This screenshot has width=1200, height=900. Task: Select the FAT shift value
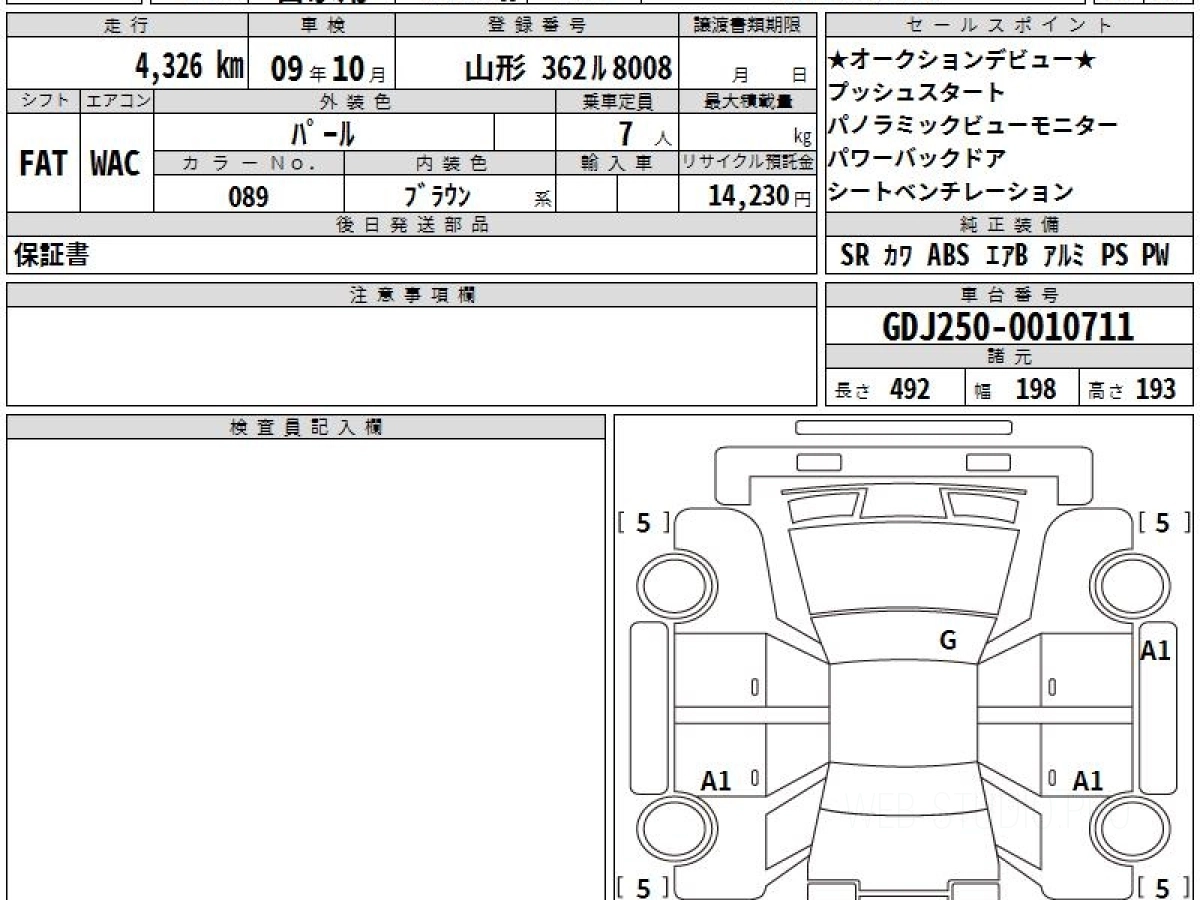(x=43, y=164)
